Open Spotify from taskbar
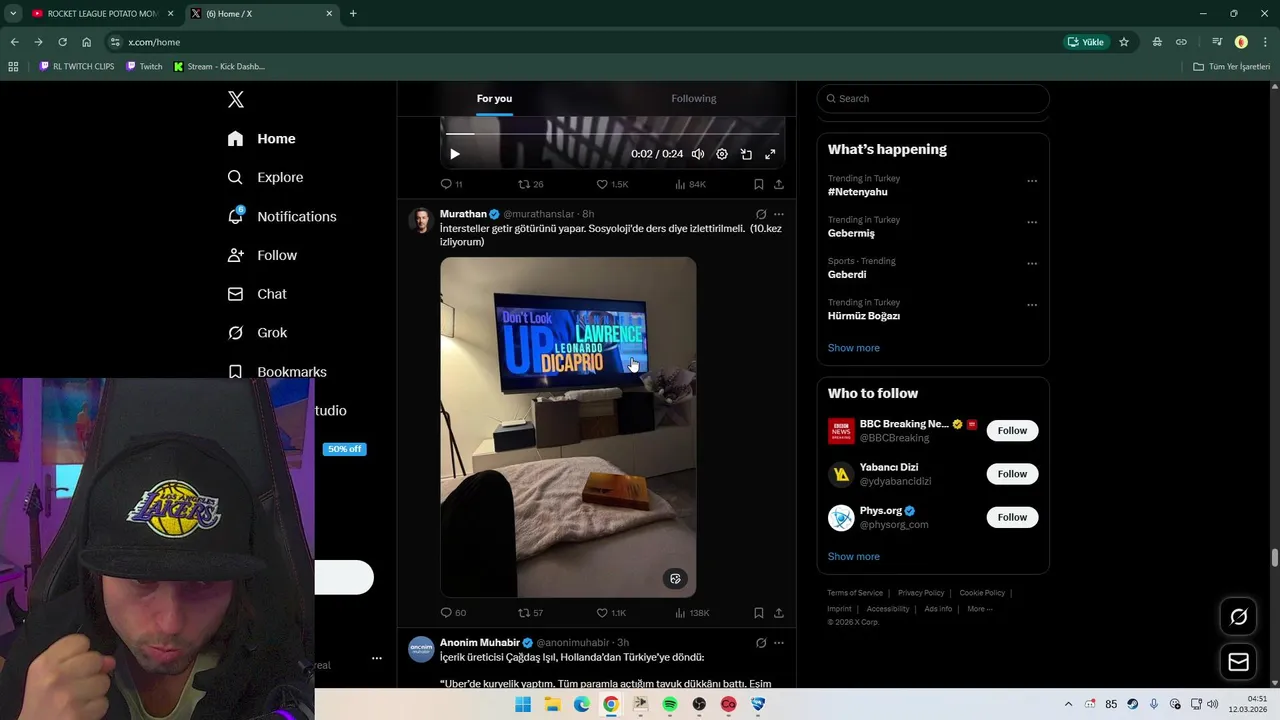1280x720 pixels. tap(670, 704)
